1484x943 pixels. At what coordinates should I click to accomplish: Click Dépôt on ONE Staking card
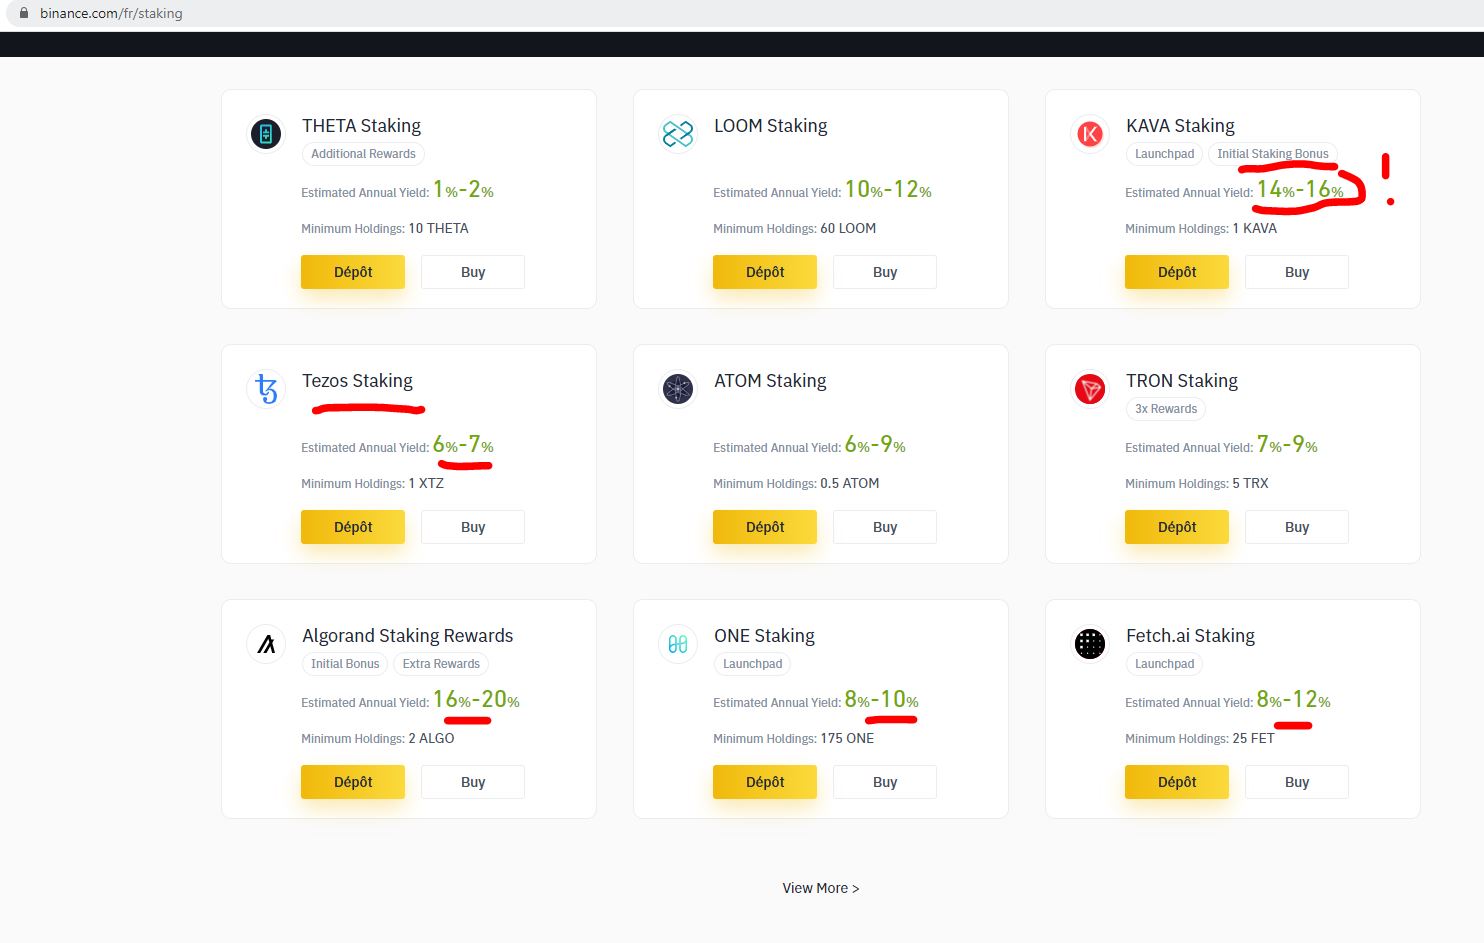[x=765, y=782]
